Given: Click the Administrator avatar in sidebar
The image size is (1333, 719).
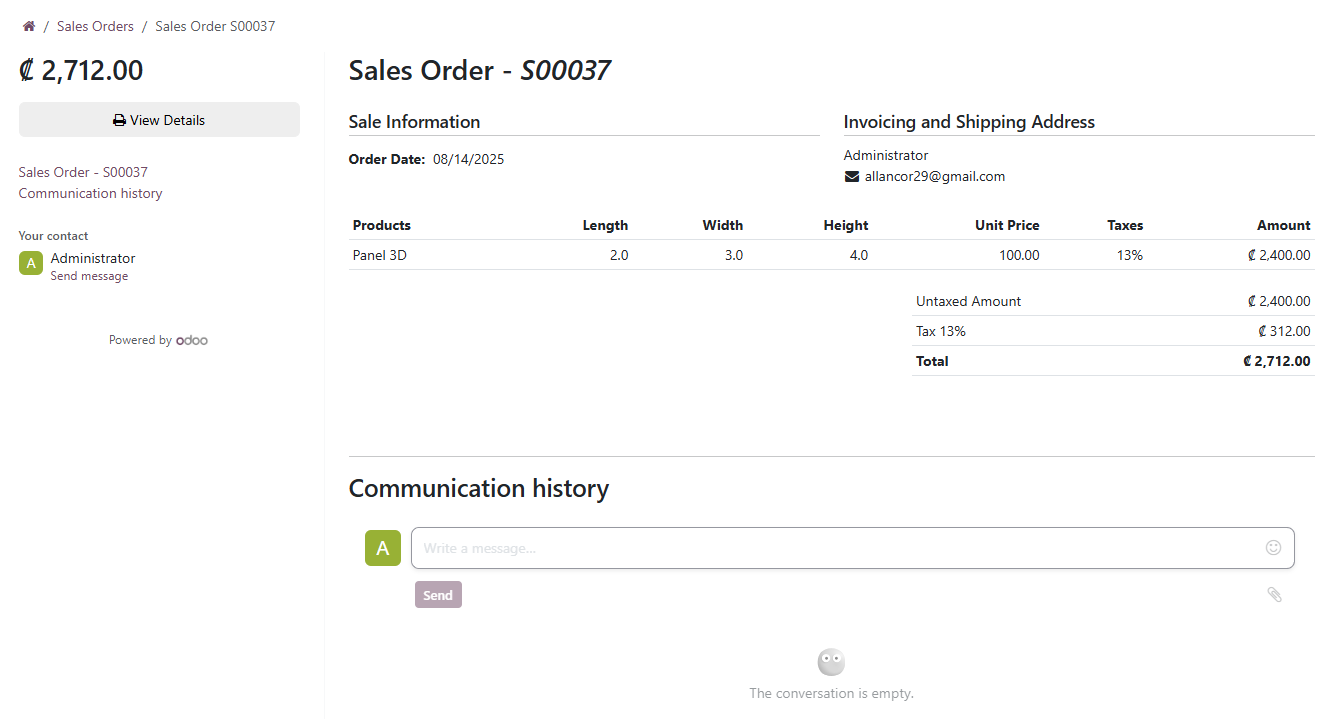Looking at the screenshot, I should click(31, 263).
